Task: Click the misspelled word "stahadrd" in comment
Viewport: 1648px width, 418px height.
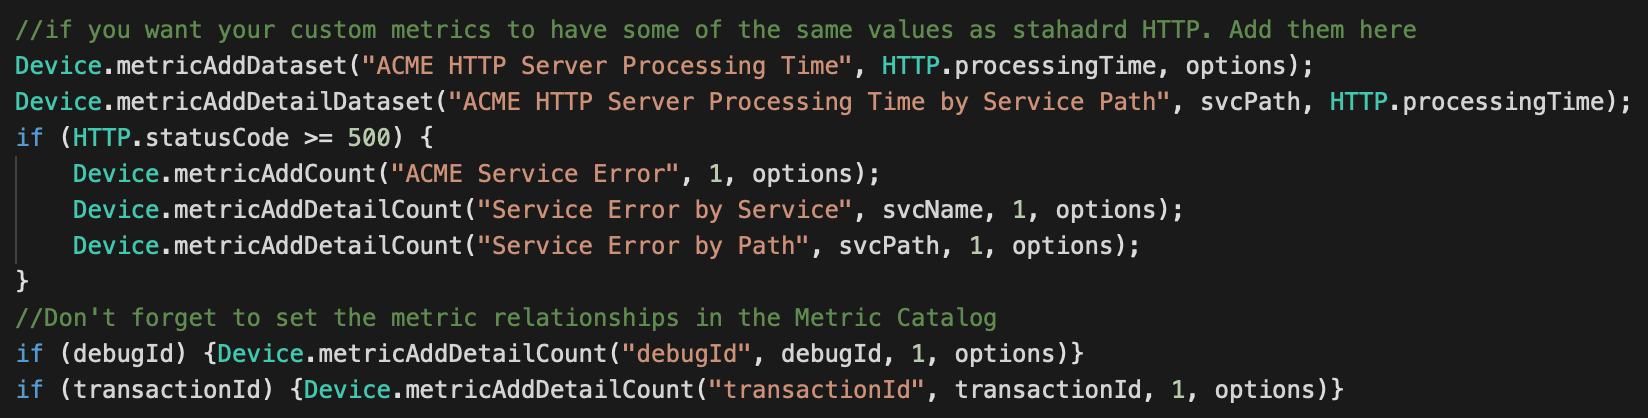Action: (x=1069, y=30)
